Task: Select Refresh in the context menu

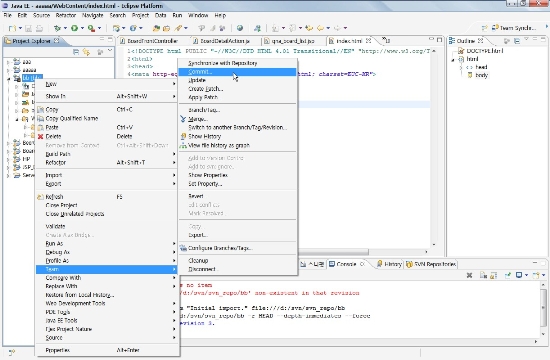Action: (107, 197)
